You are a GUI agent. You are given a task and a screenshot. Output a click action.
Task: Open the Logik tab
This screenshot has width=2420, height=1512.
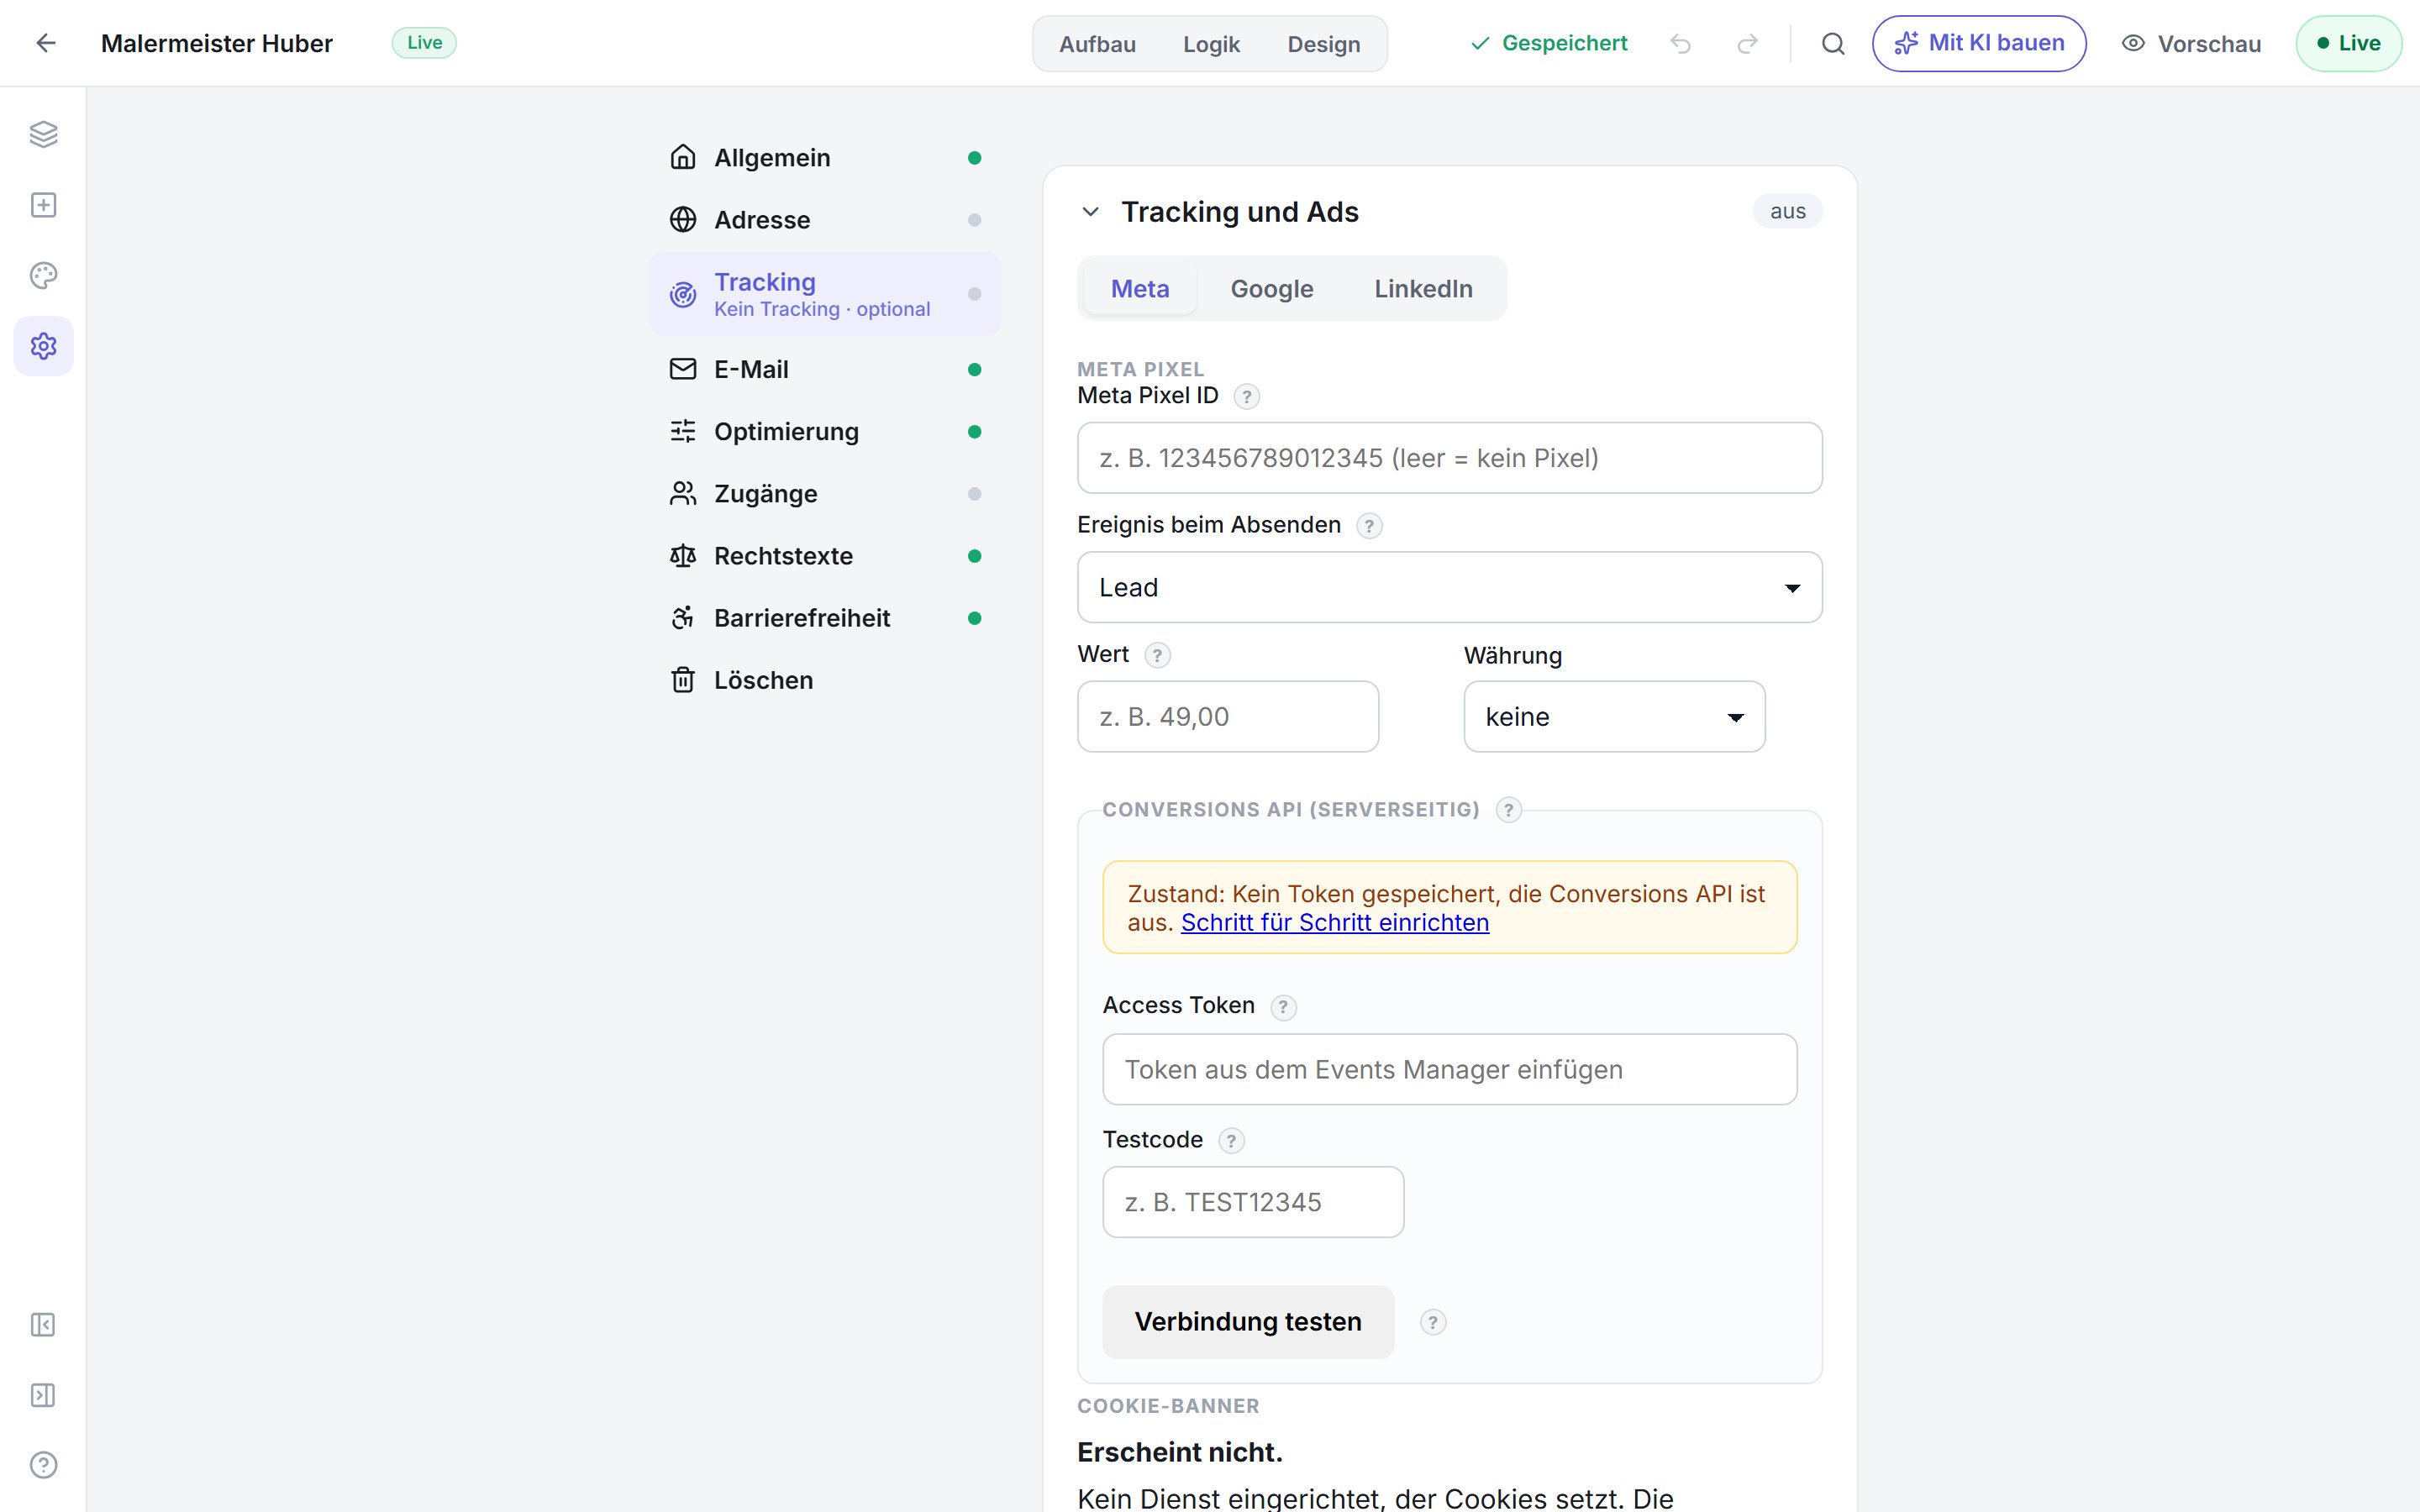pos(1211,44)
